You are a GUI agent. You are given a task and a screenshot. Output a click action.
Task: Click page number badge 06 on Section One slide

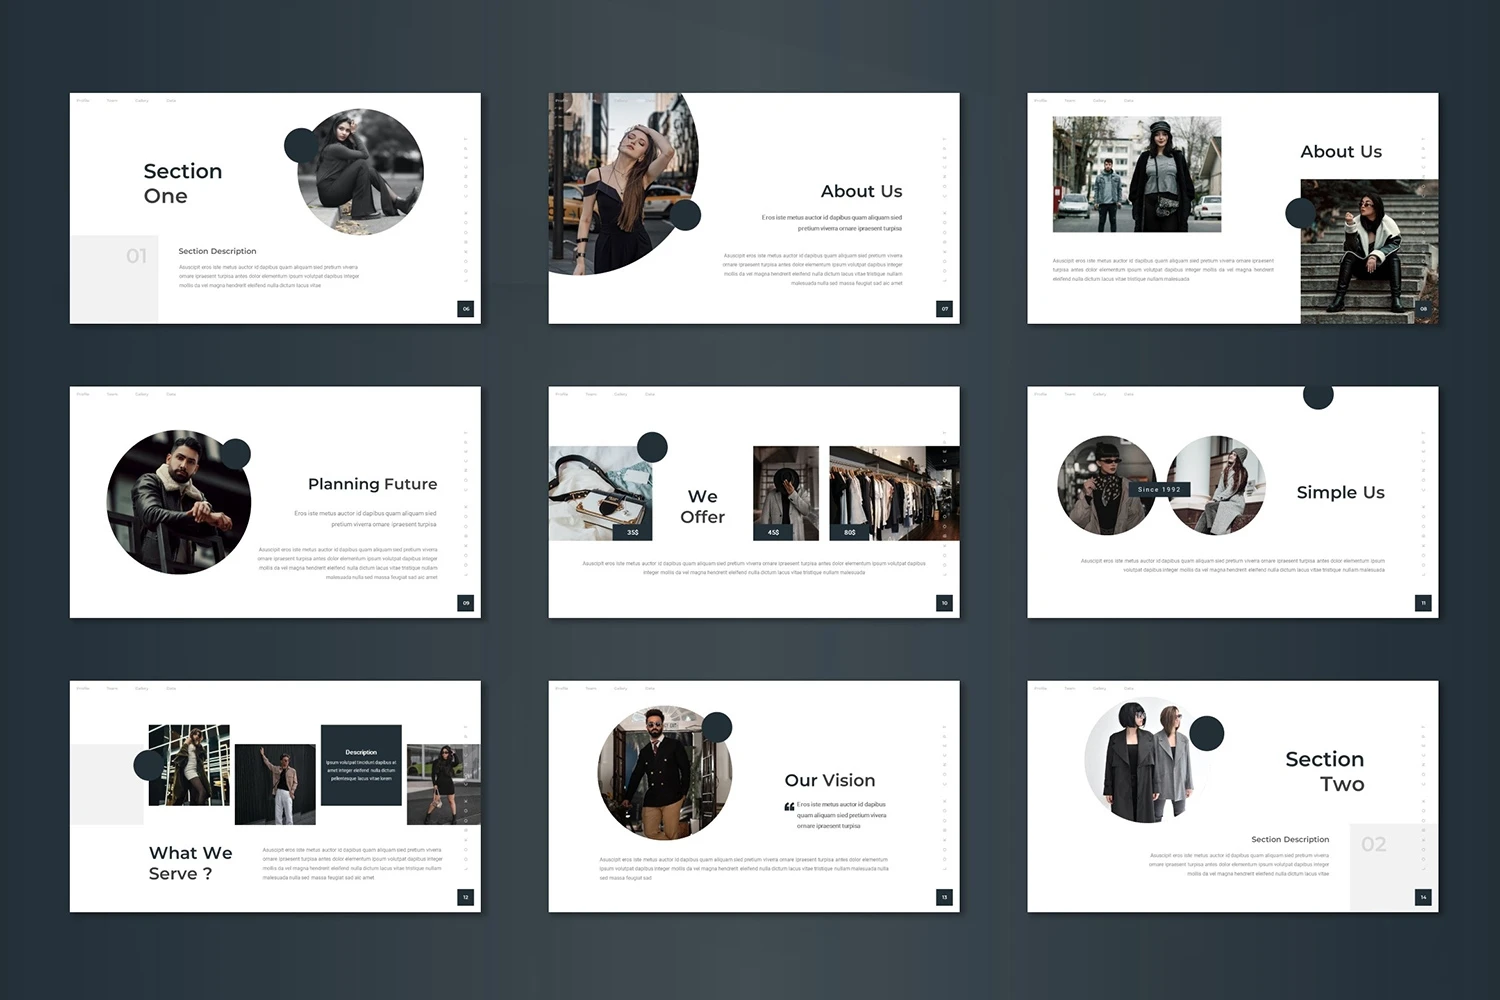coord(465,309)
